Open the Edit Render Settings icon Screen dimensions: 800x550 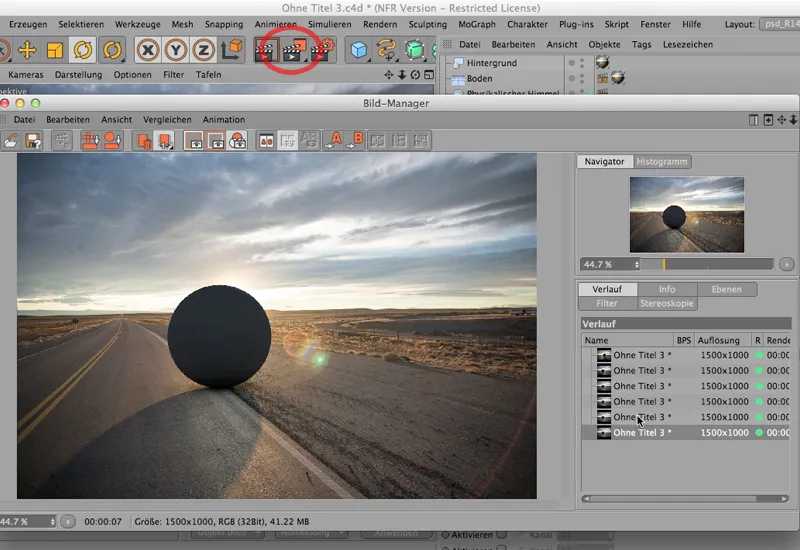click(321, 48)
